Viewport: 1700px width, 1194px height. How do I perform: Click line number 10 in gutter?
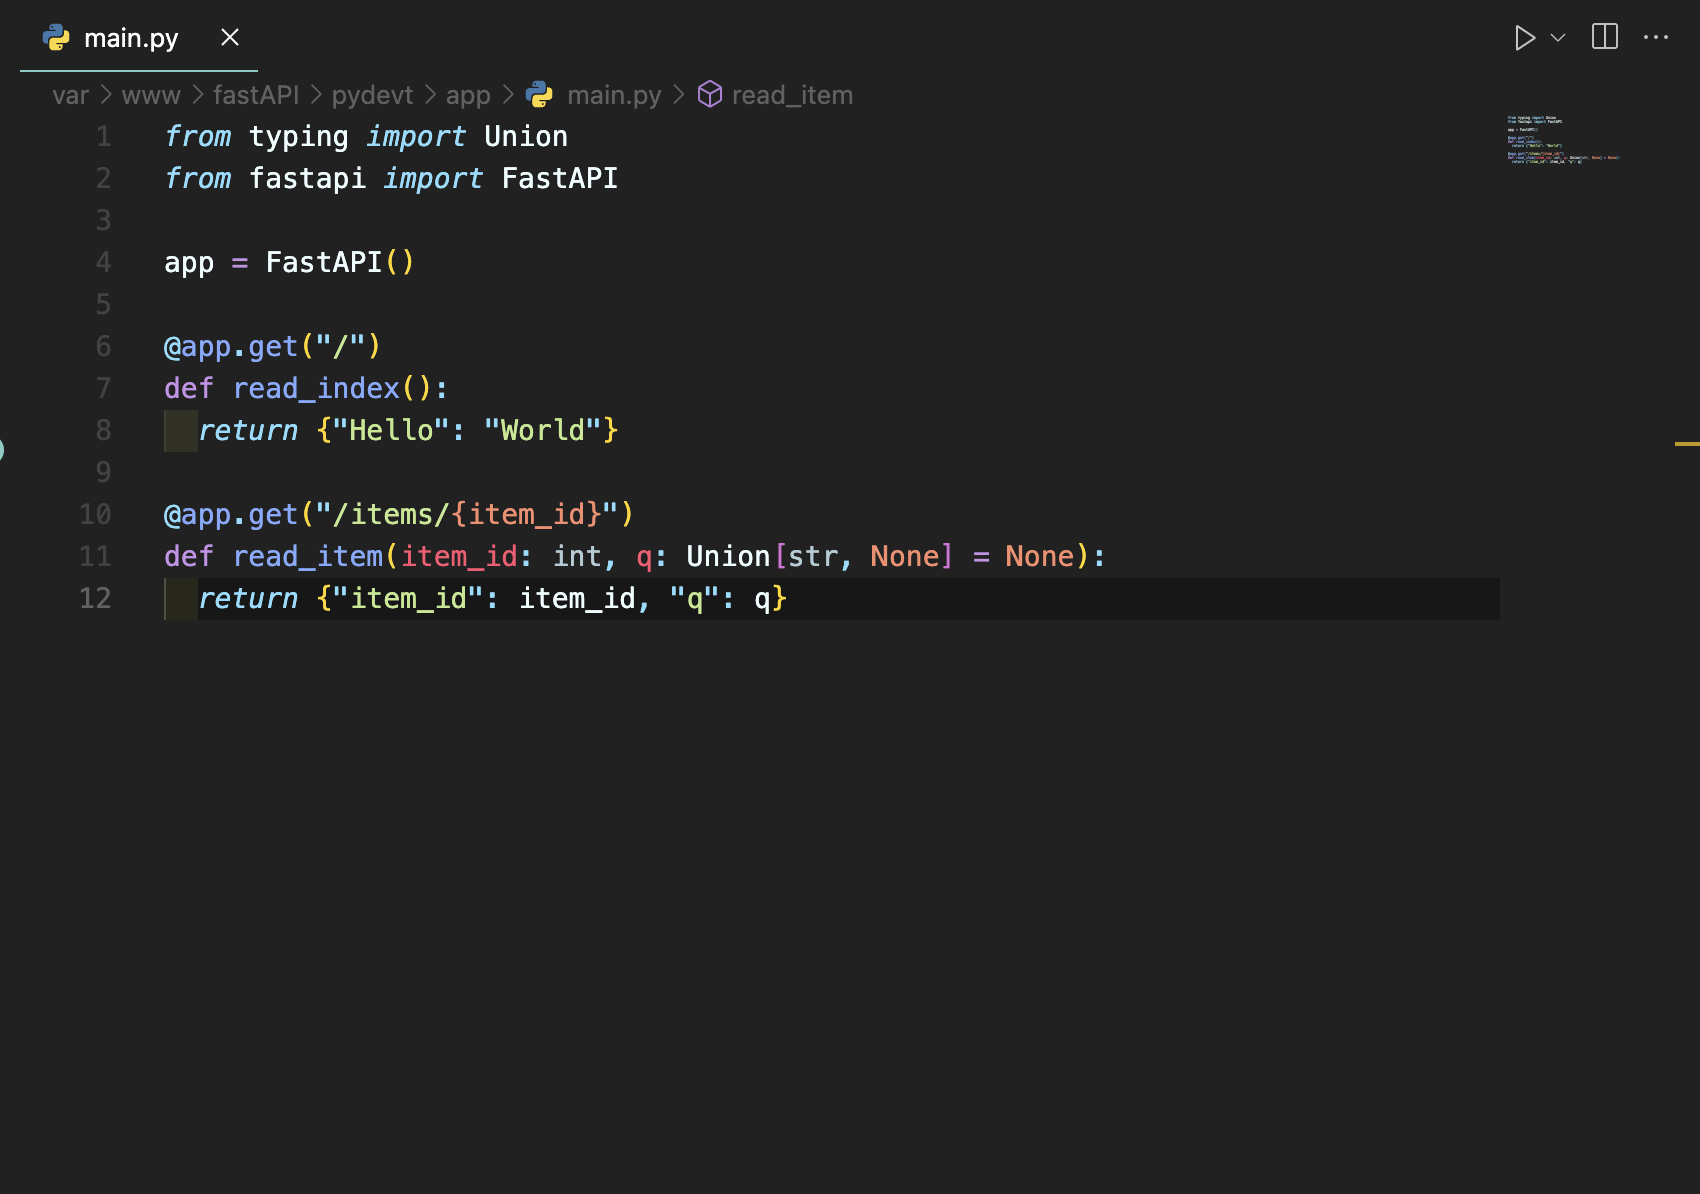click(95, 514)
